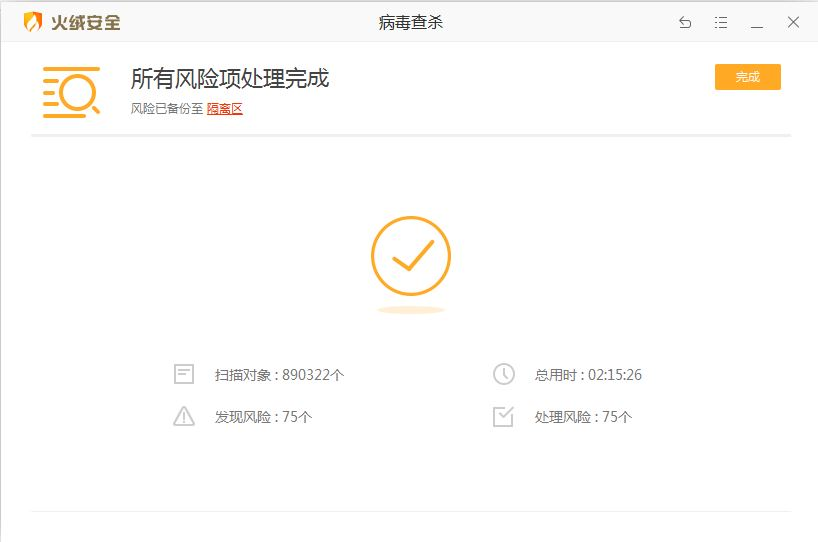Click the 火绒安全 brand name text
Image resolution: width=818 pixels, height=542 pixels.
pos(86,22)
